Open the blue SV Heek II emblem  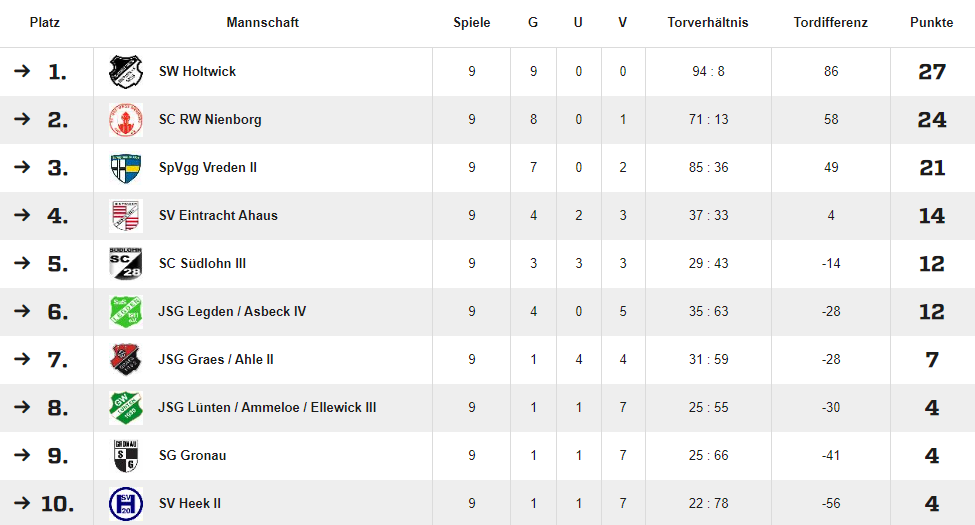pyautogui.click(x=126, y=503)
